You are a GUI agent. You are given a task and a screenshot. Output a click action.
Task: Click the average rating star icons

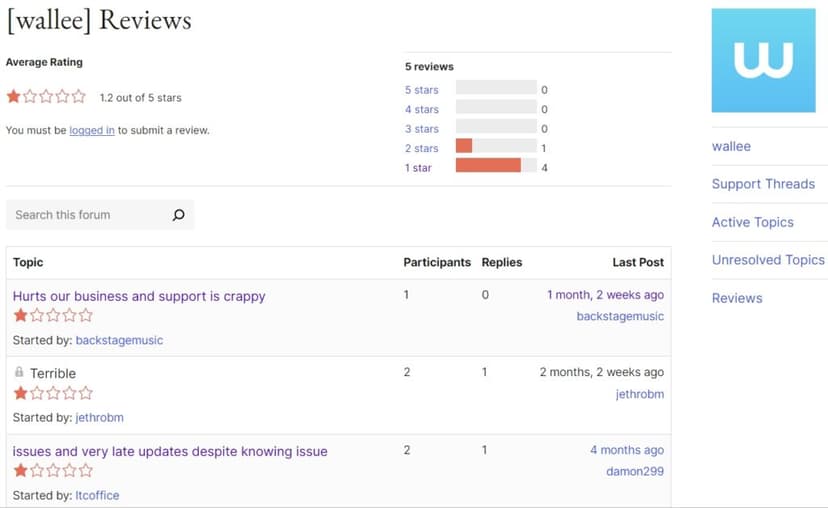pyautogui.click(x=46, y=97)
